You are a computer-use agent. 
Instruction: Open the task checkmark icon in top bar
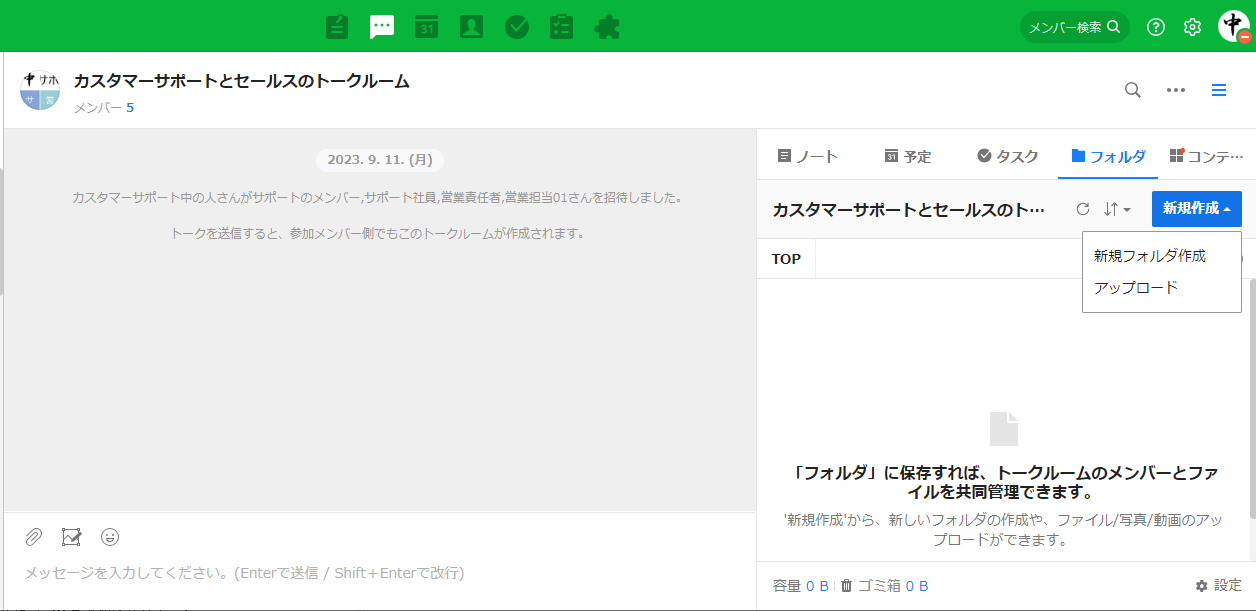(517, 27)
